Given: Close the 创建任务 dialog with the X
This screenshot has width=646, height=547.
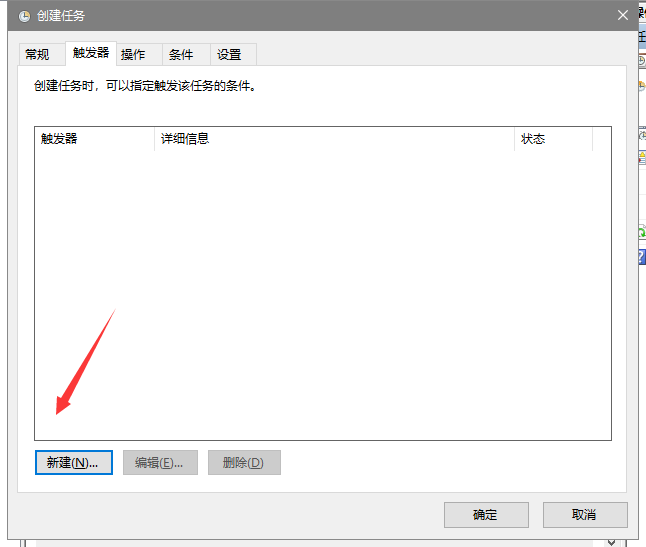Looking at the screenshot, I should tap(622, 15).
